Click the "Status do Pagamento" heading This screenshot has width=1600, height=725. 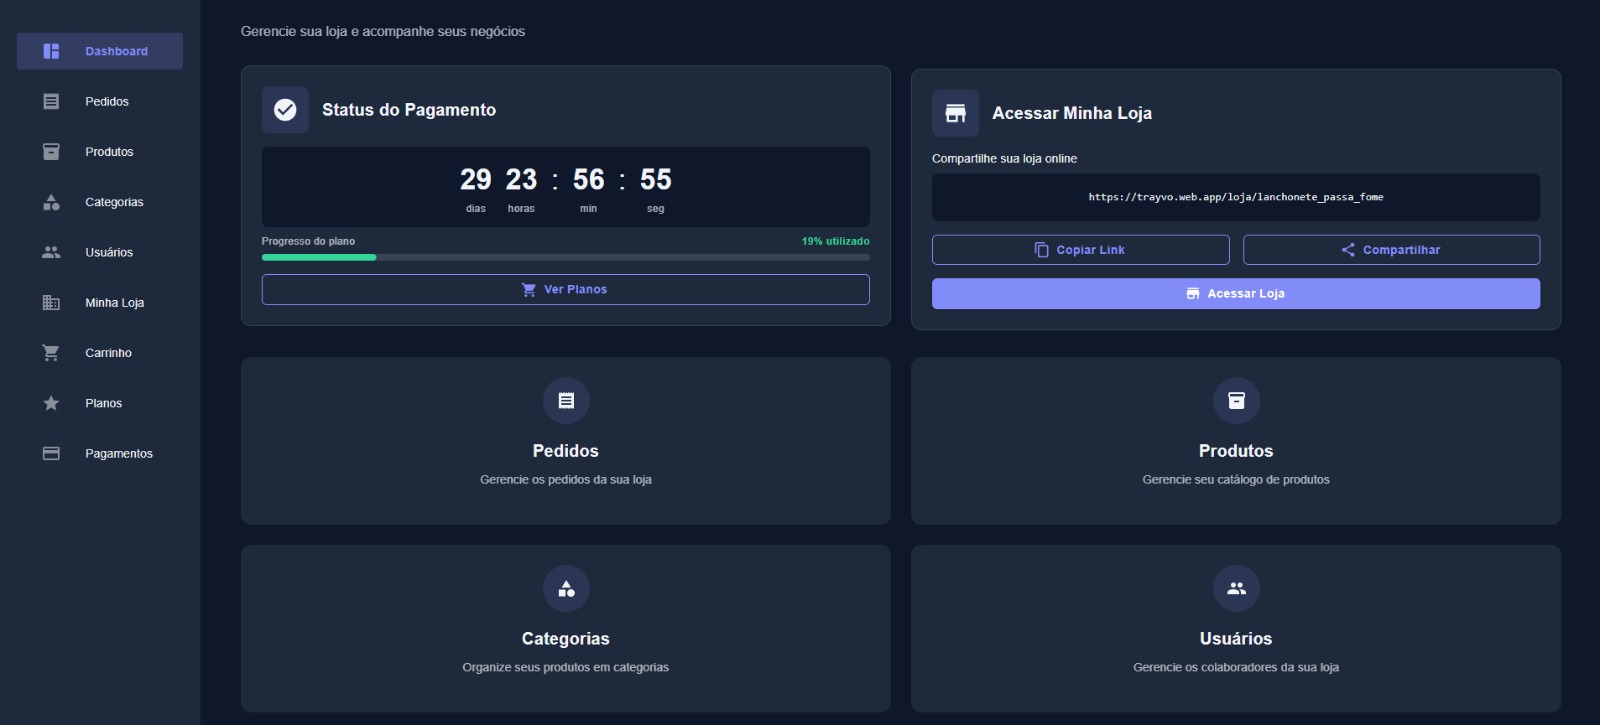pos(409,110)
